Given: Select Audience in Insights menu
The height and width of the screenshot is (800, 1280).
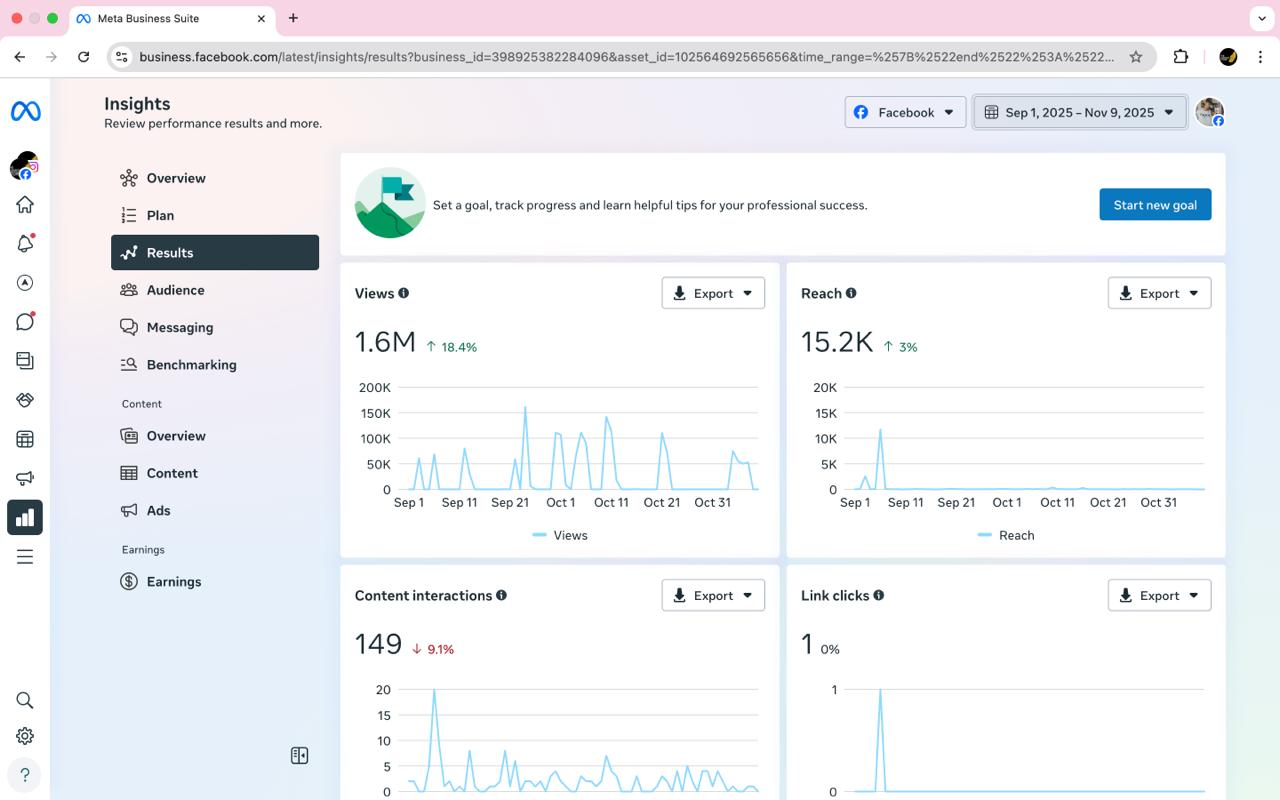Looking at the screenshot, I should click(175, 290).
